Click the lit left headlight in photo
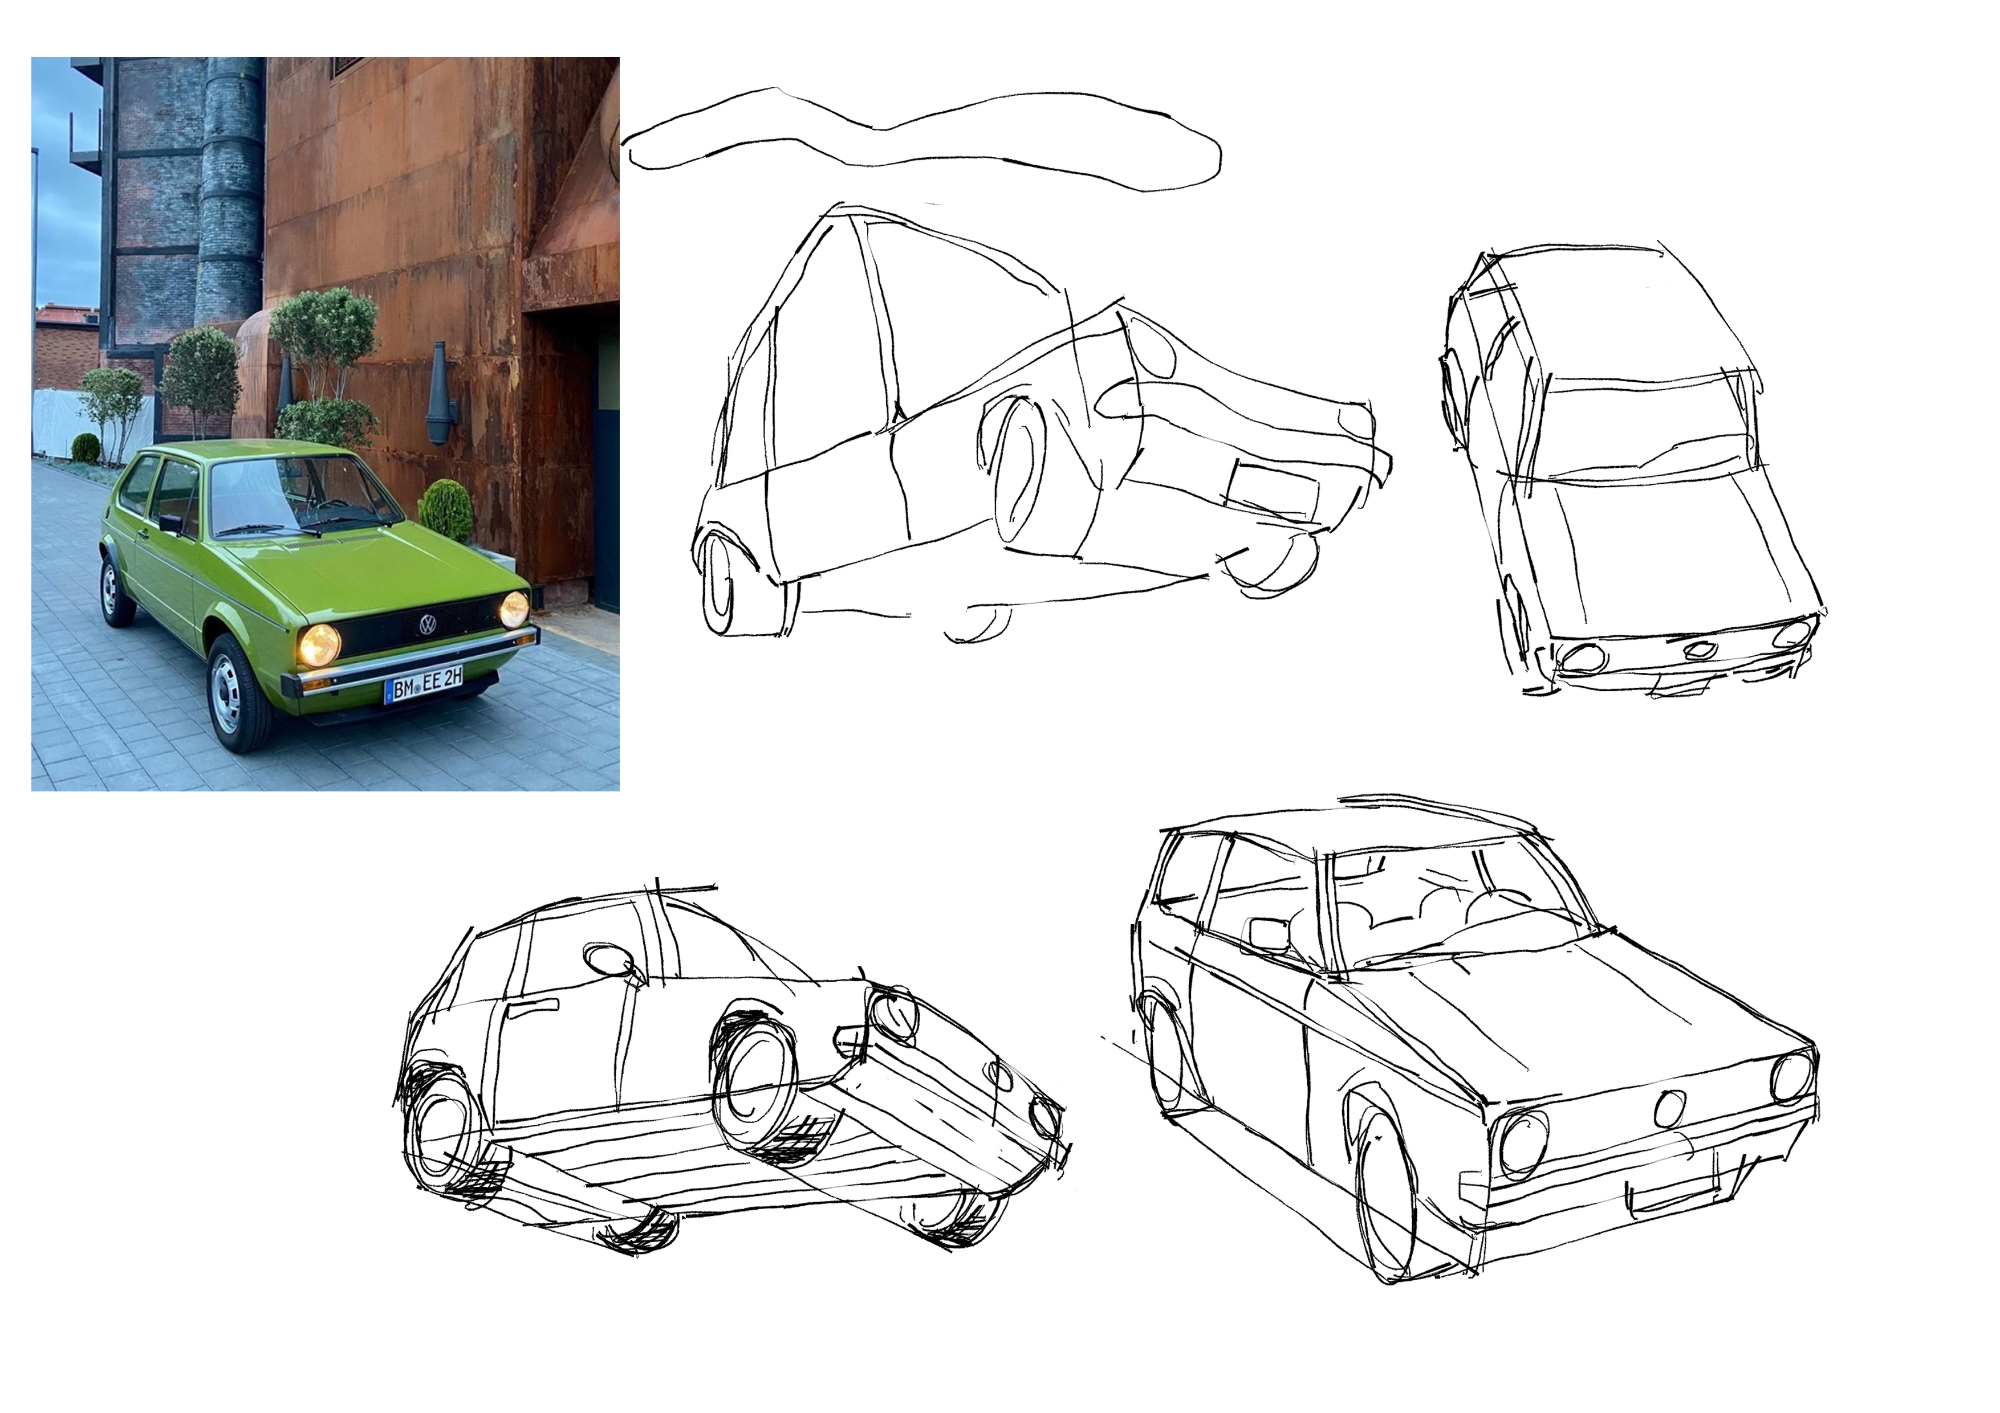The width and height of the screenshot is (2000, 1413). [x=320, y=645]
